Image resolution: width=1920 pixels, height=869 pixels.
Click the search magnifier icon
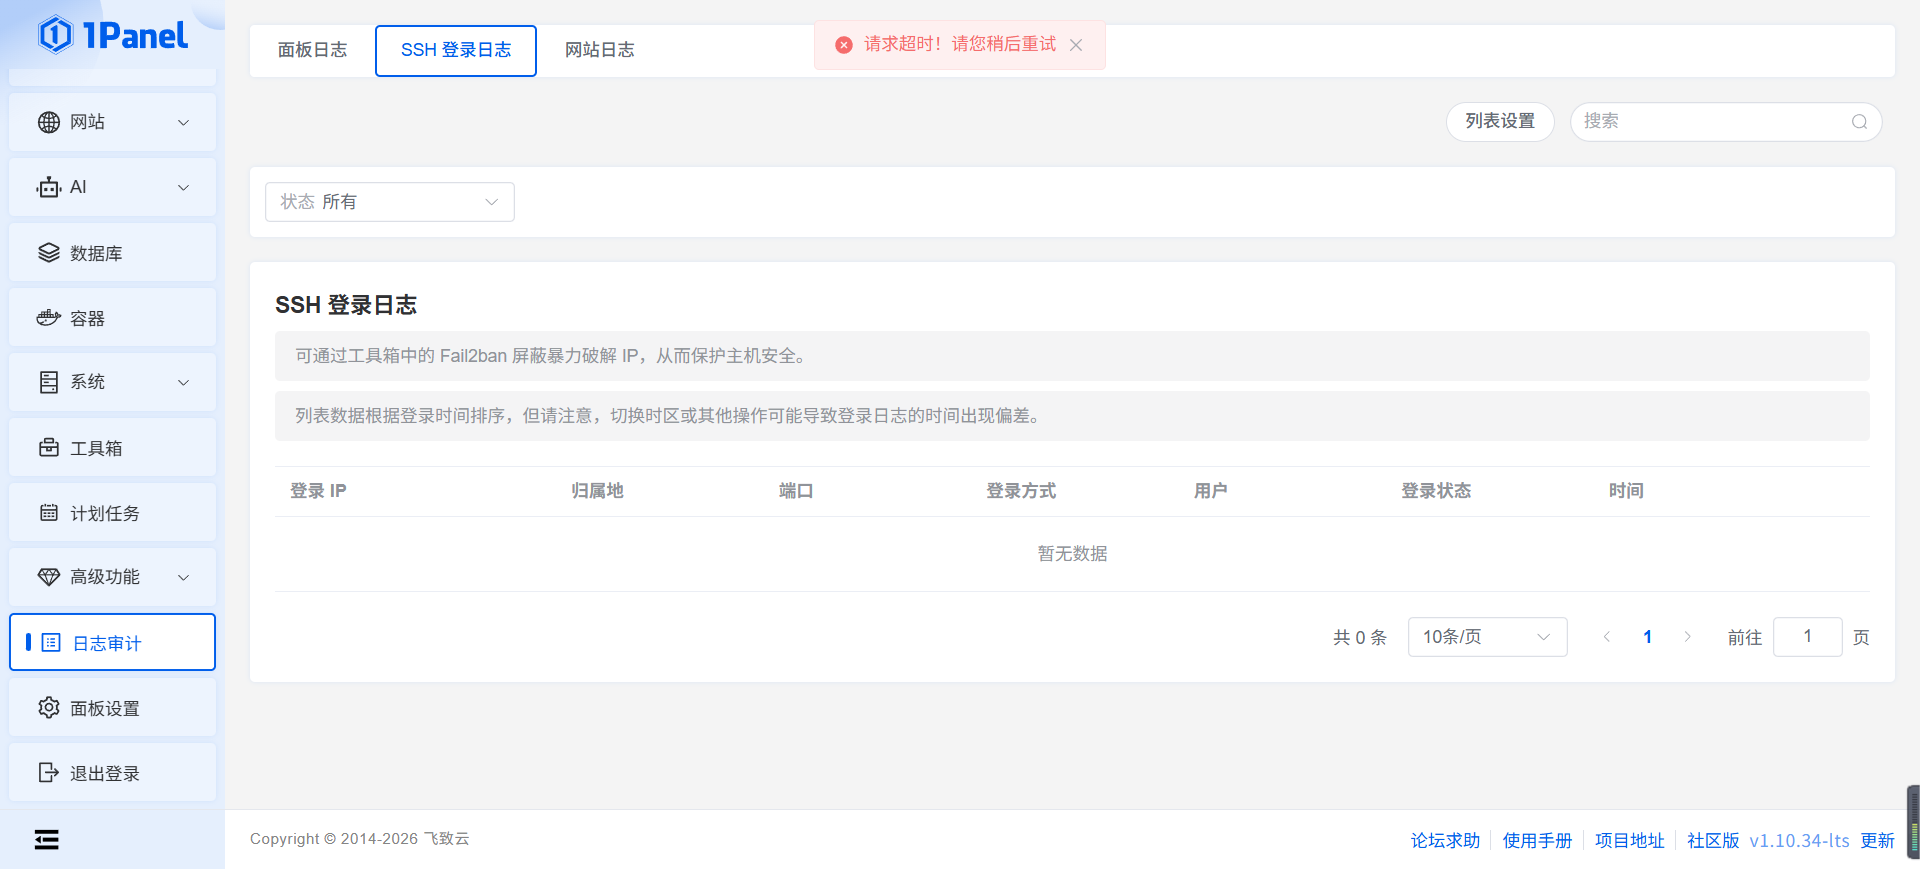coord(1859,122)
